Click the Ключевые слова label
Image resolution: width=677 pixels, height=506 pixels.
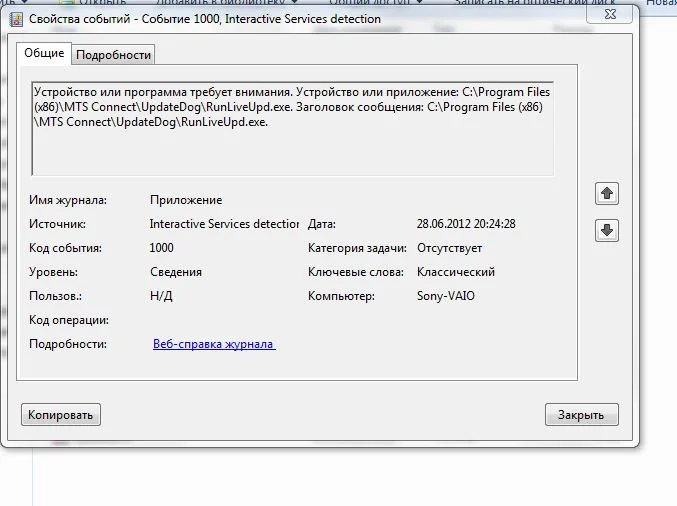[356, 272]
